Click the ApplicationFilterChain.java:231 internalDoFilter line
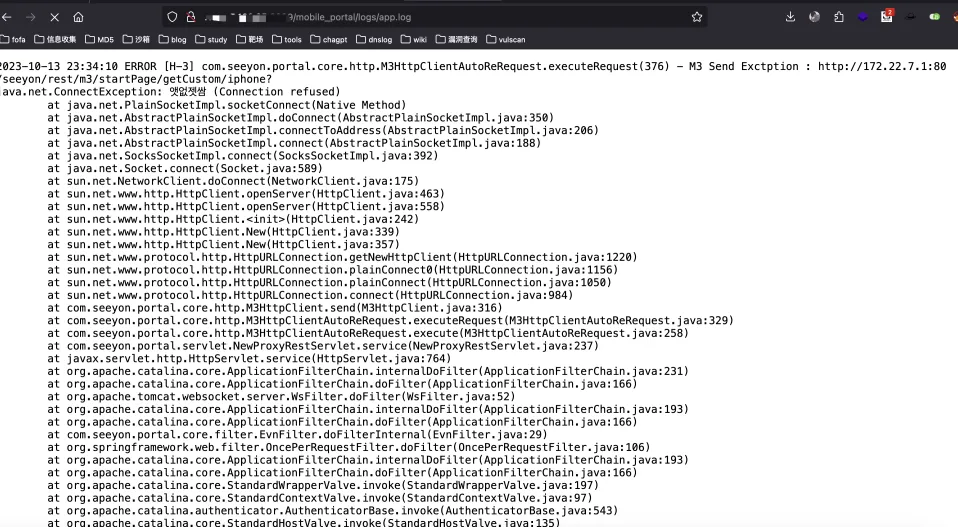Image resolution: width=958 pixels, height=527 pixels. click(x=368, y=371)
